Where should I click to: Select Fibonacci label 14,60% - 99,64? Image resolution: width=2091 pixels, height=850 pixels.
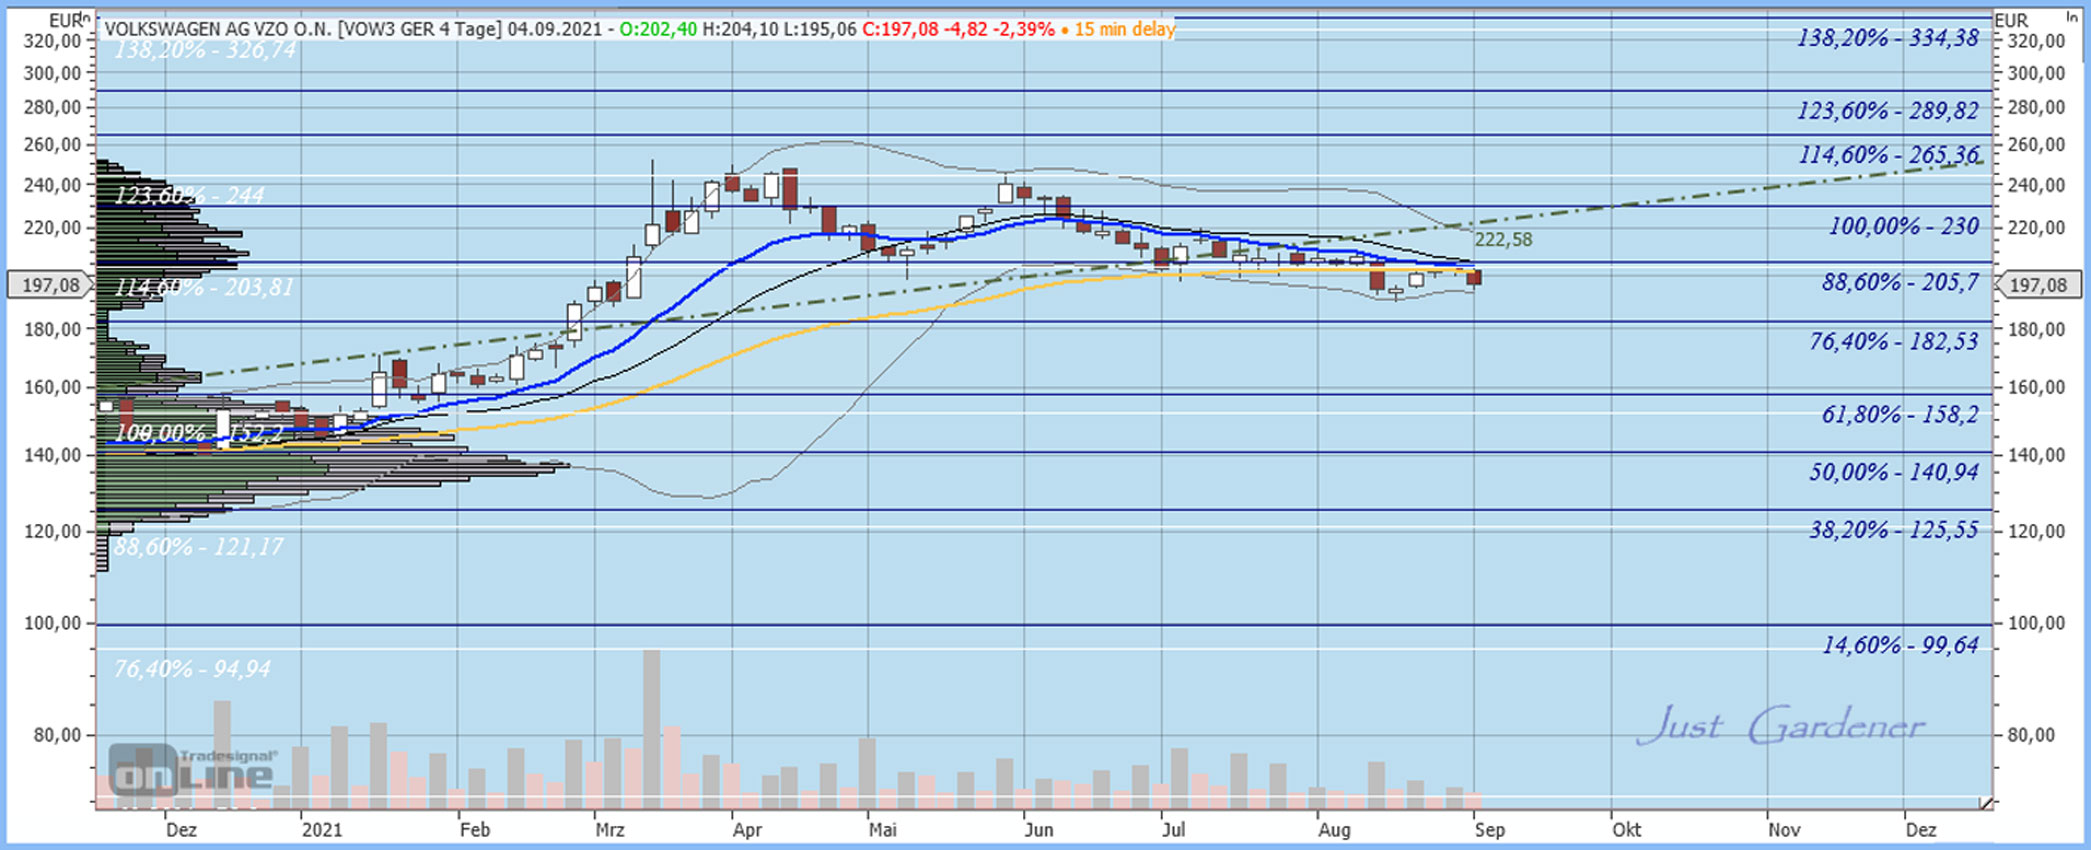[x=1900, y=645]
